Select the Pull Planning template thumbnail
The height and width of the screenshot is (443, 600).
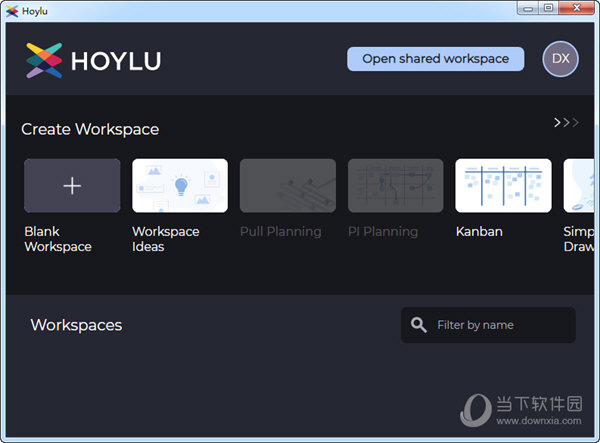tap(288, 186)
